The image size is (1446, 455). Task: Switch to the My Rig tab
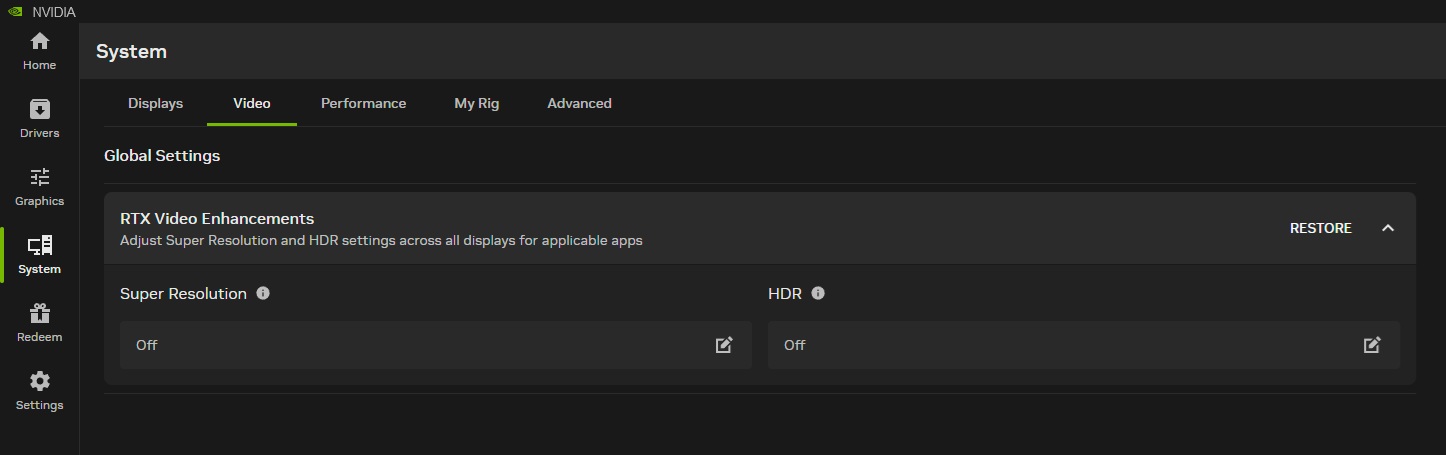point(477,103)
